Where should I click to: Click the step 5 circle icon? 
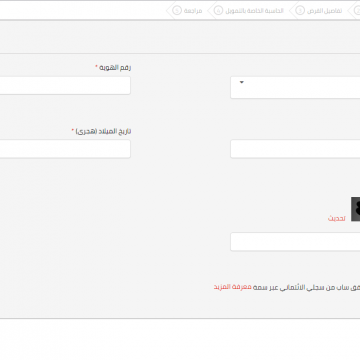(x=177, y=11)
